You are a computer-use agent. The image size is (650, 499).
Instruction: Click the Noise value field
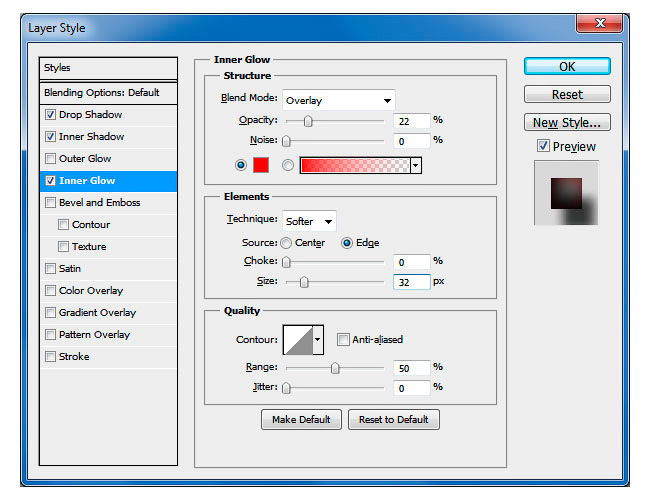tap(412, 141)
